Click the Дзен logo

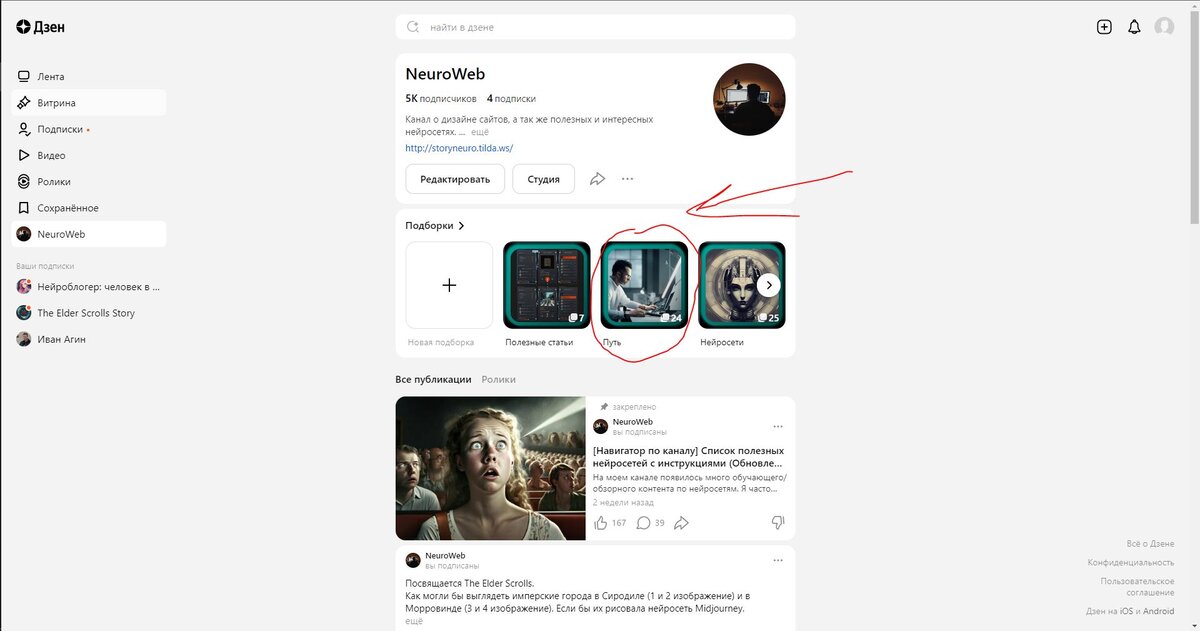(41, 27)
